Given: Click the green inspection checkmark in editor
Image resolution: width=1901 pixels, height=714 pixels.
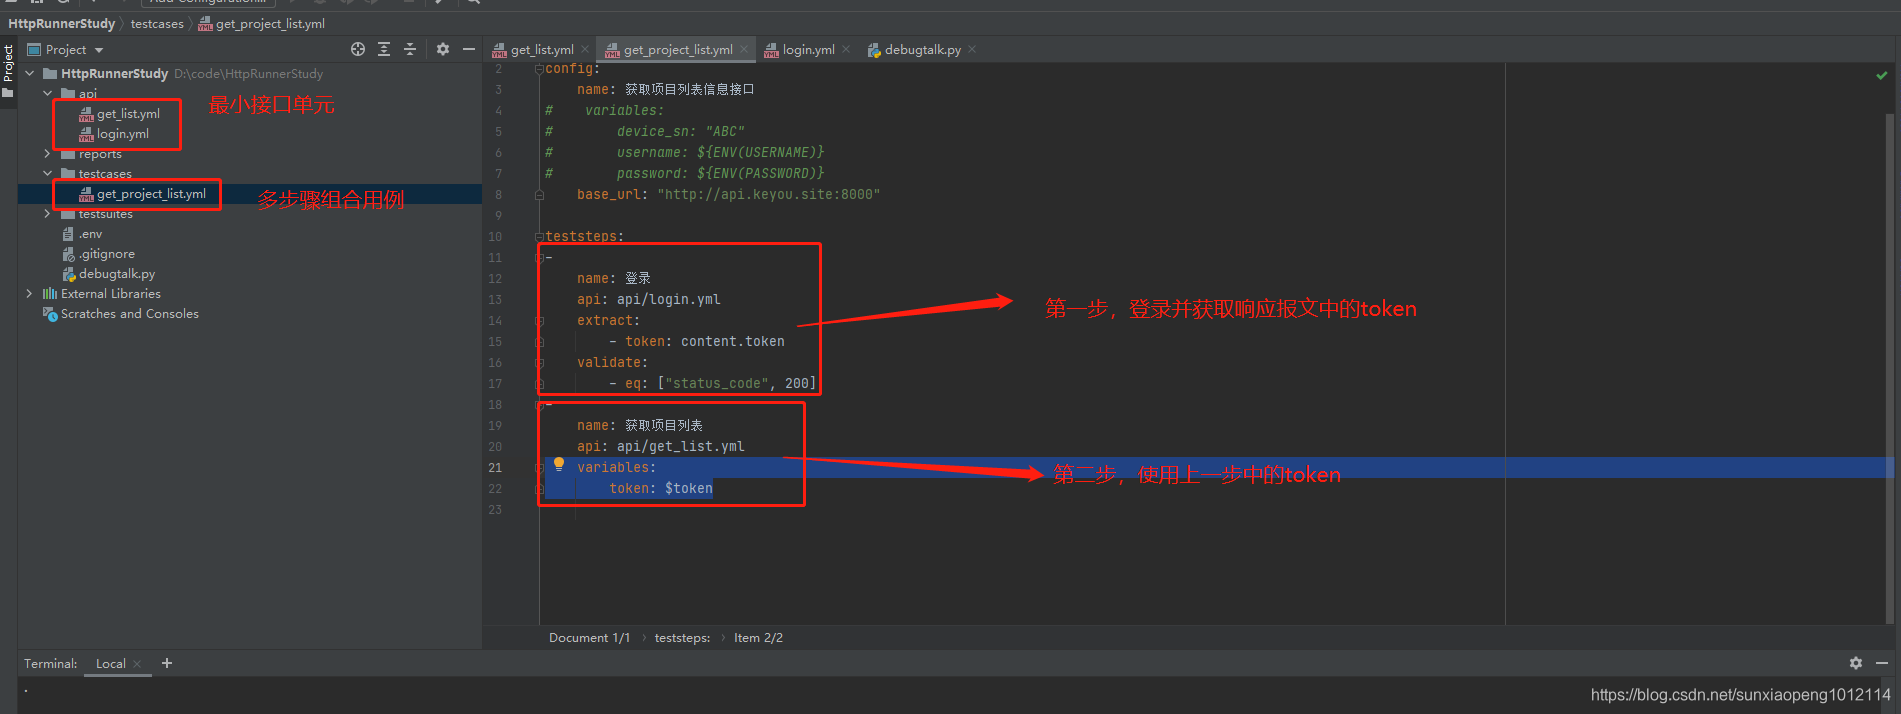Looking at the screenshot, I should [1881, 75].
